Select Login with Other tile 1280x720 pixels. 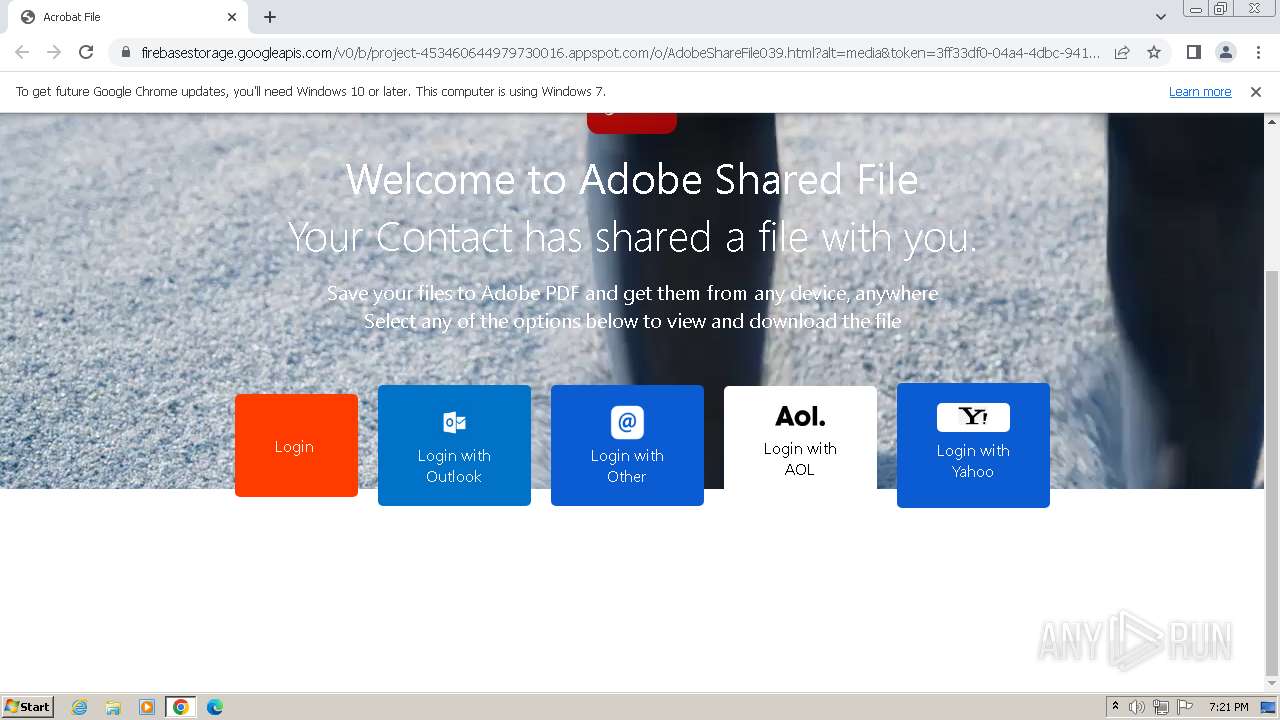[x=627, y=445]
